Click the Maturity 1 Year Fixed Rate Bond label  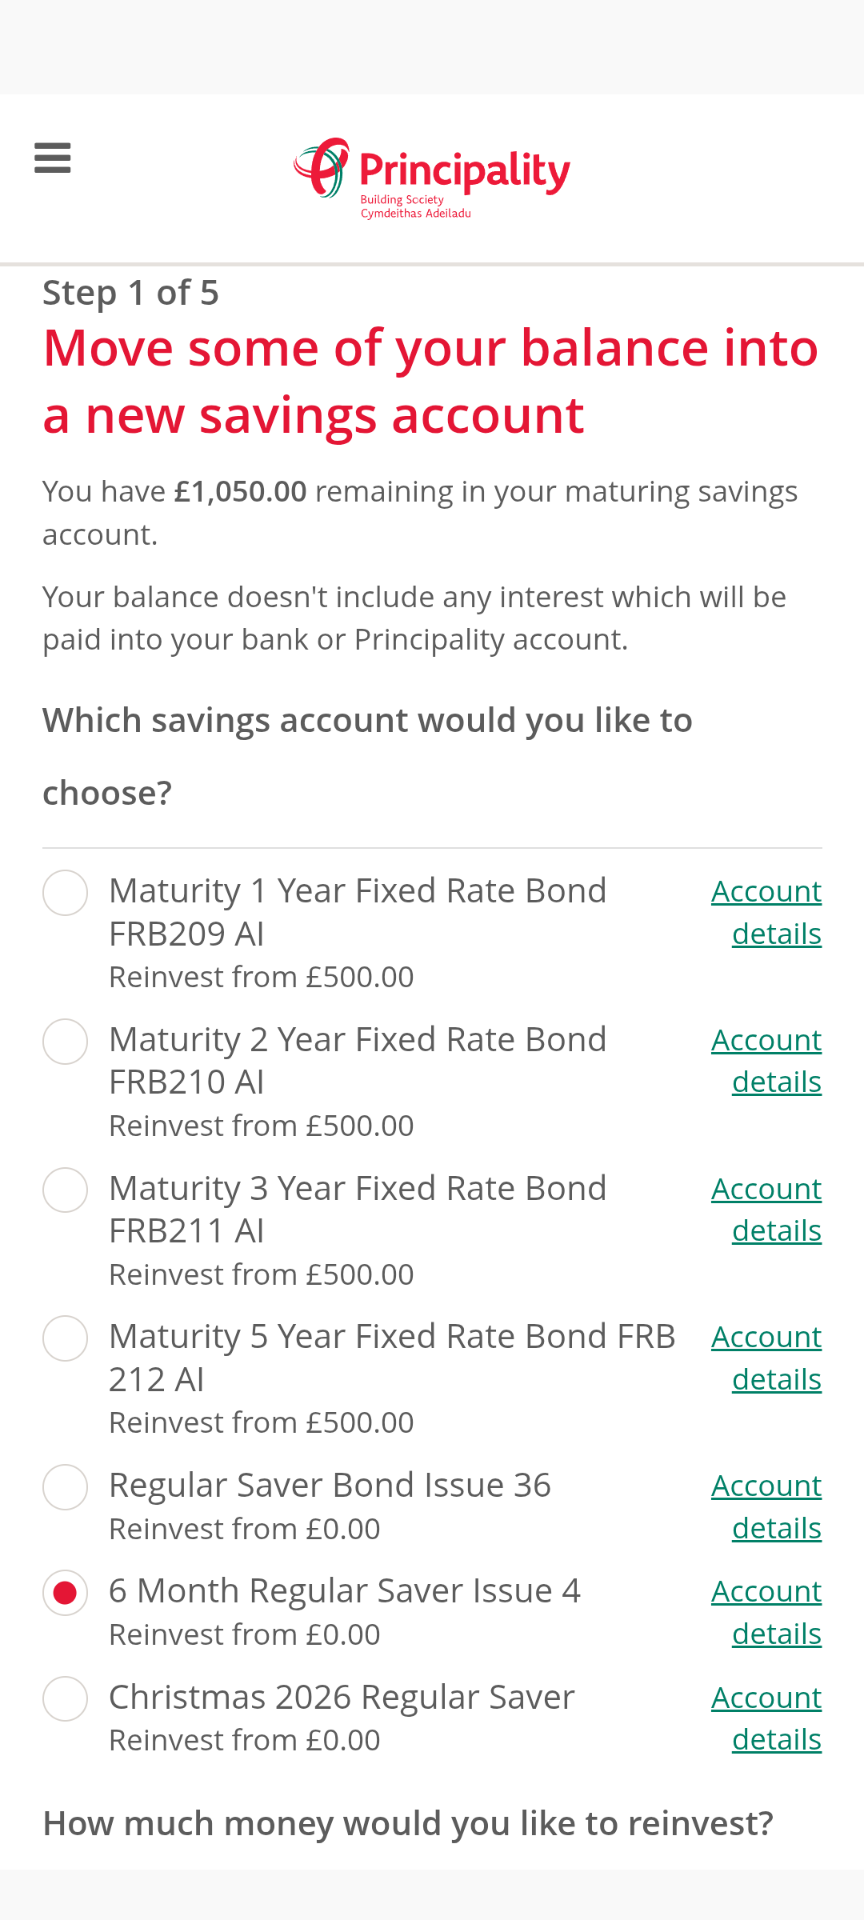click(x=357, y=891)
